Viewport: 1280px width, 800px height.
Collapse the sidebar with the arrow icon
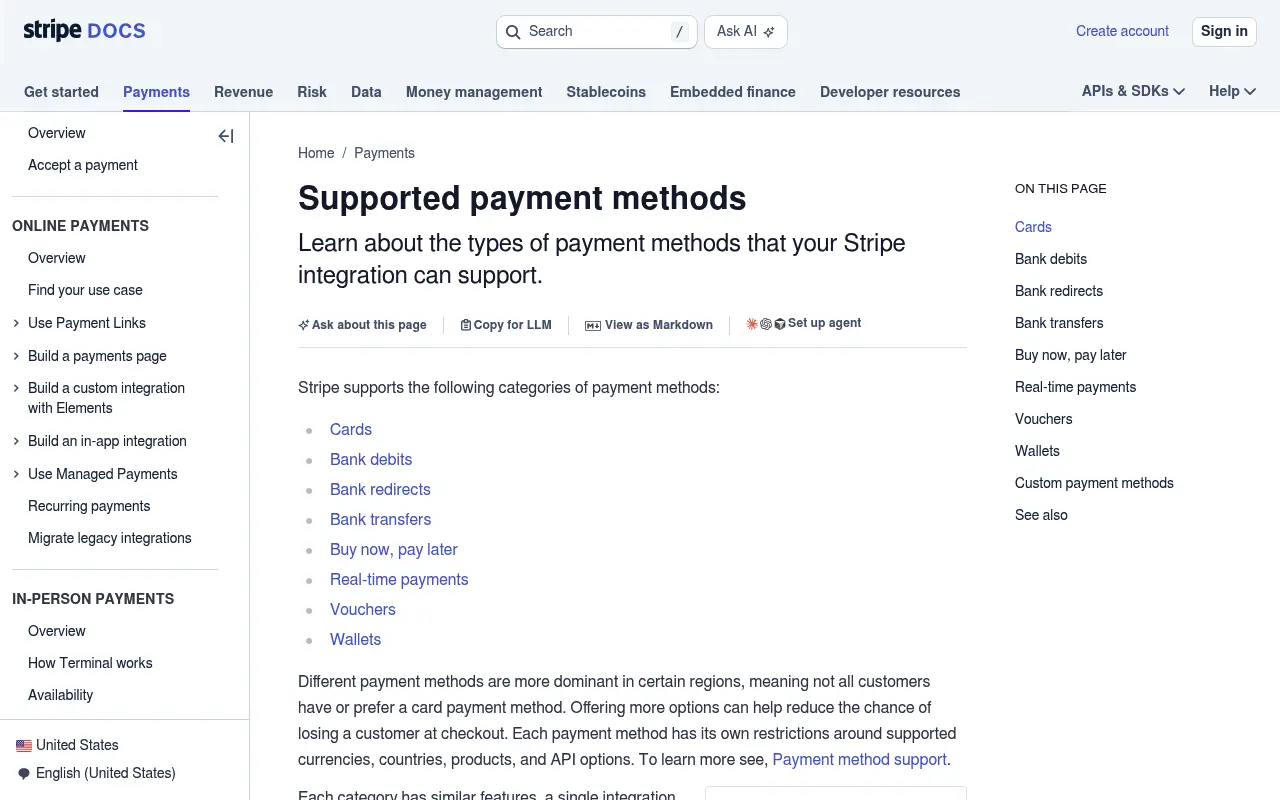point(226,136)
